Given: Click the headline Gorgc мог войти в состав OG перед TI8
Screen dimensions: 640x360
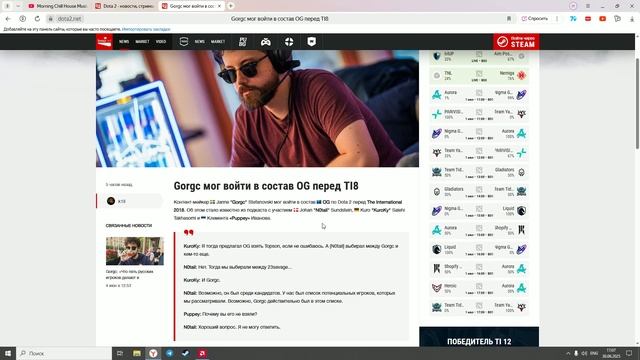Looking at the screenshot, I should [266, 186].
